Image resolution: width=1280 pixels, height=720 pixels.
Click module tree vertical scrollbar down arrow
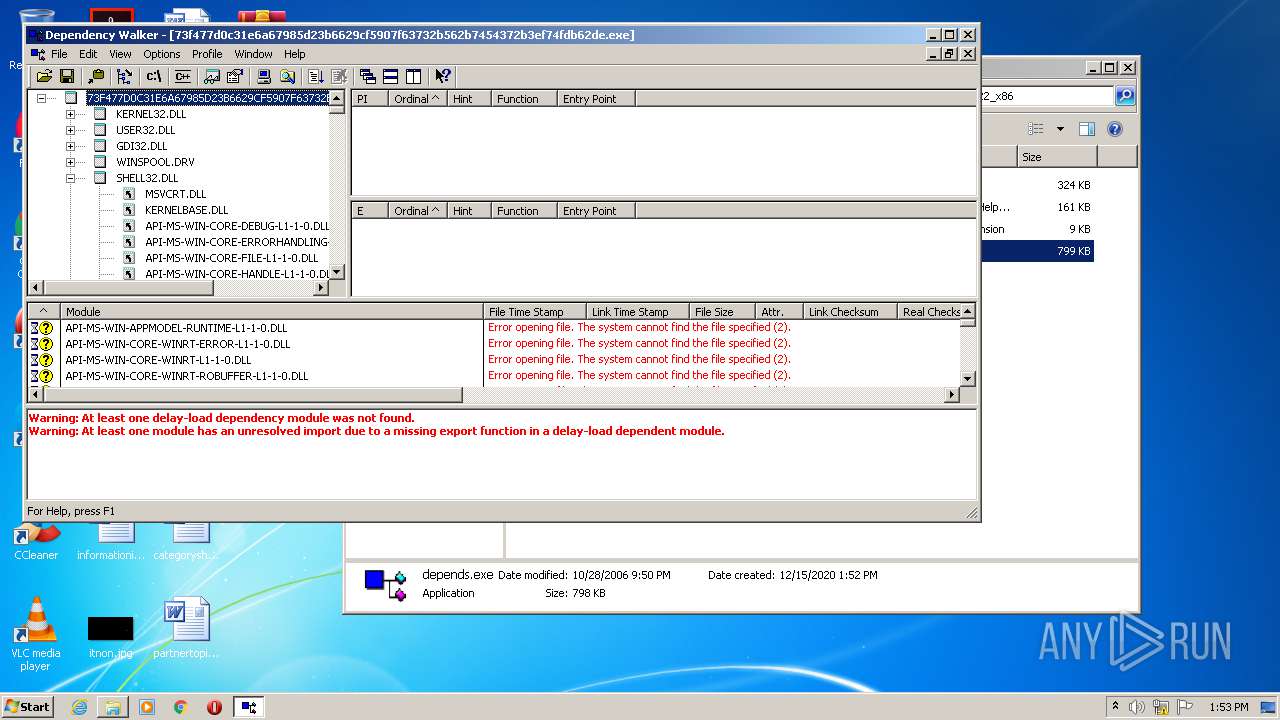tap(337, 272)
